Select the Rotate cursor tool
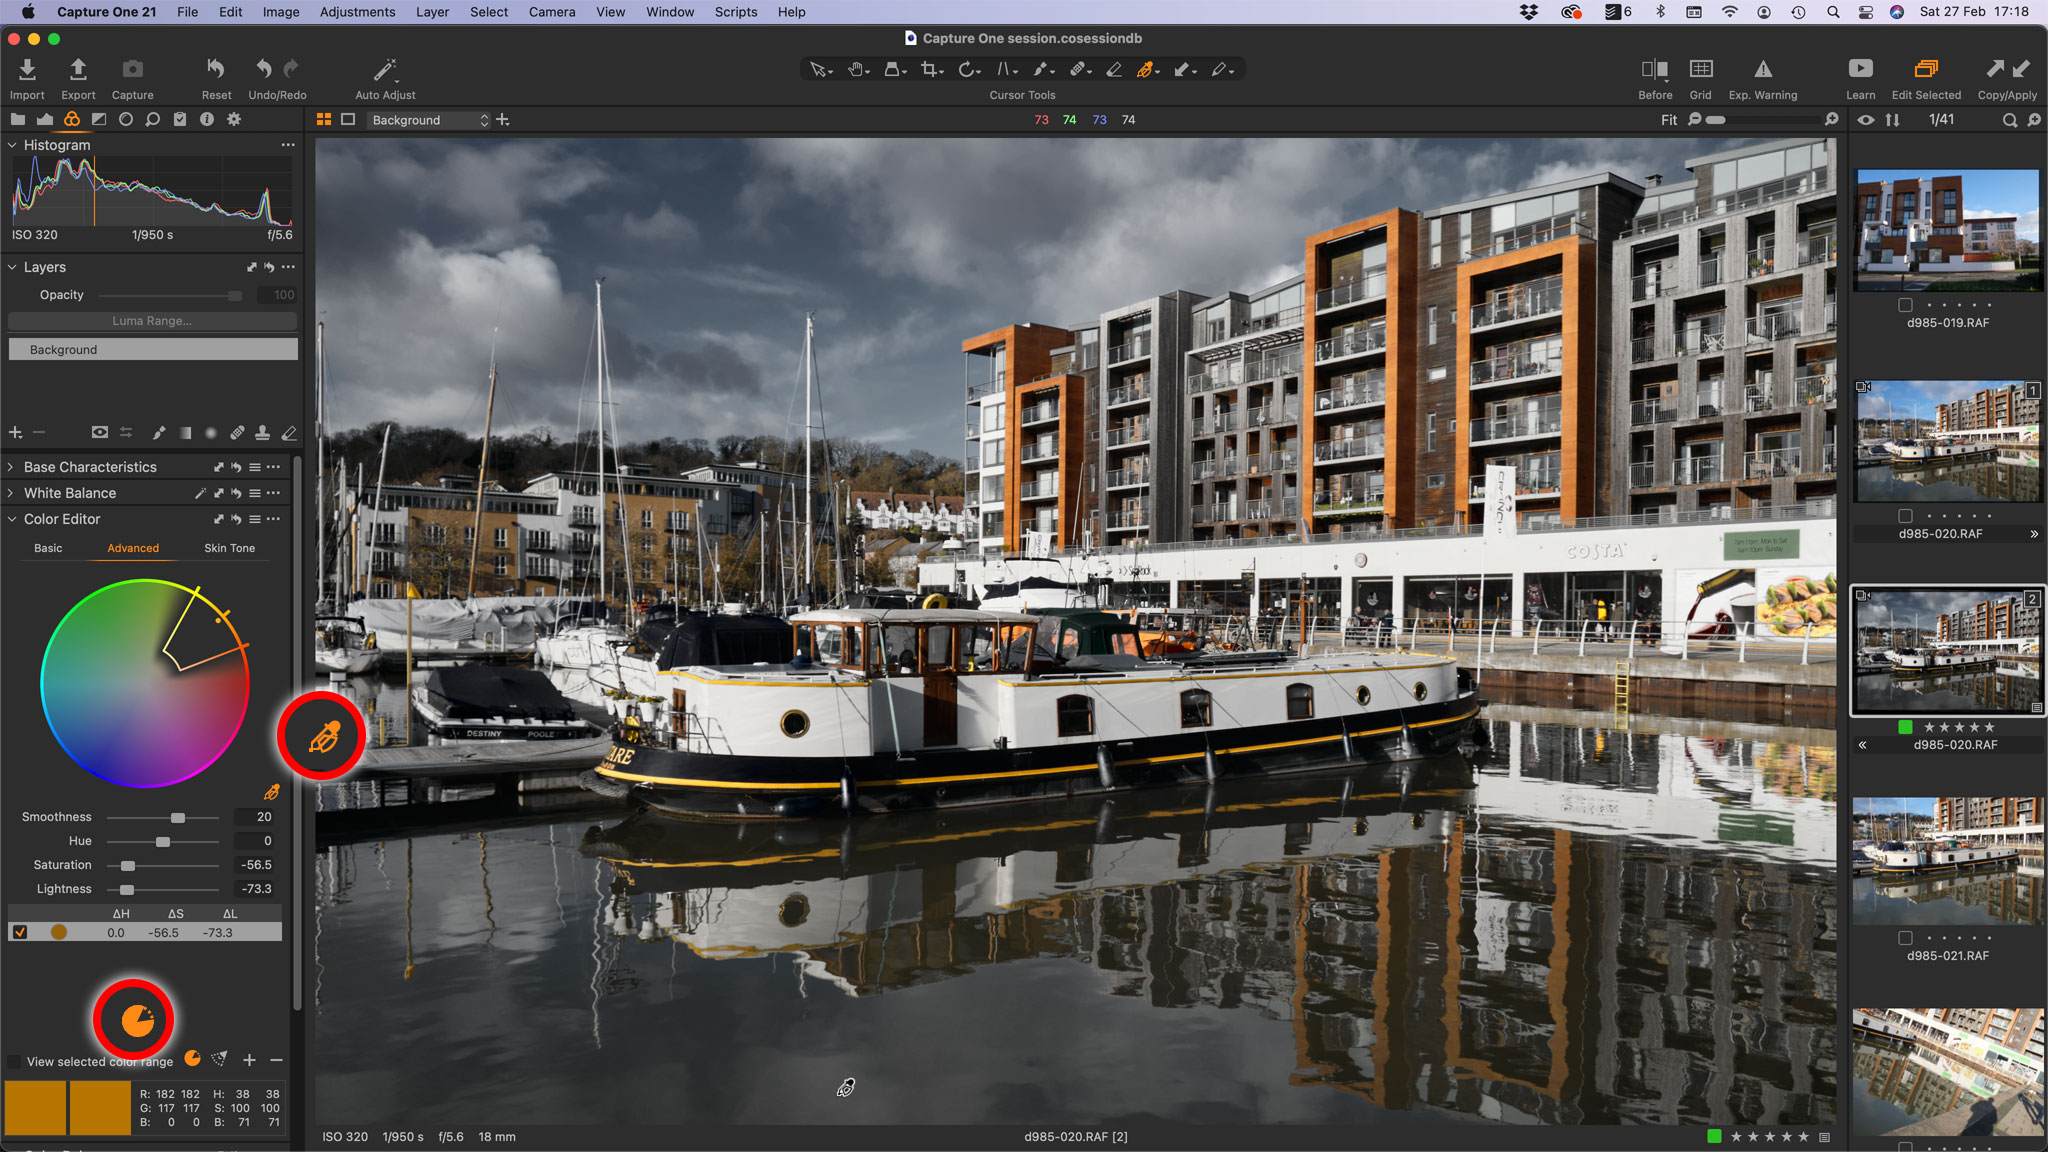The image size is (2048, 1152). pyautogui.click(x=968, y=70)
